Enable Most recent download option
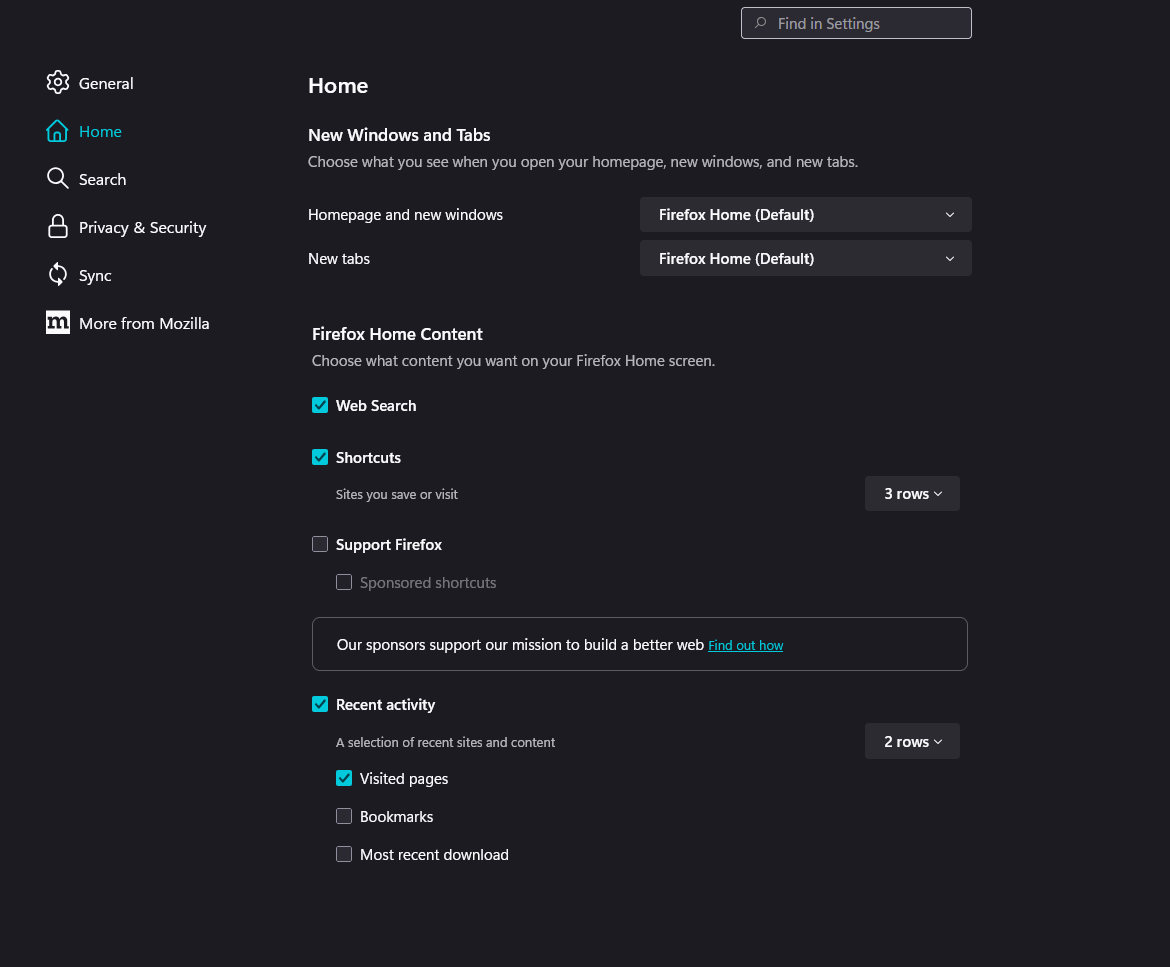The height and width of the screenshot is (967, 1170). pyautogui.click(x=344, y=854)
